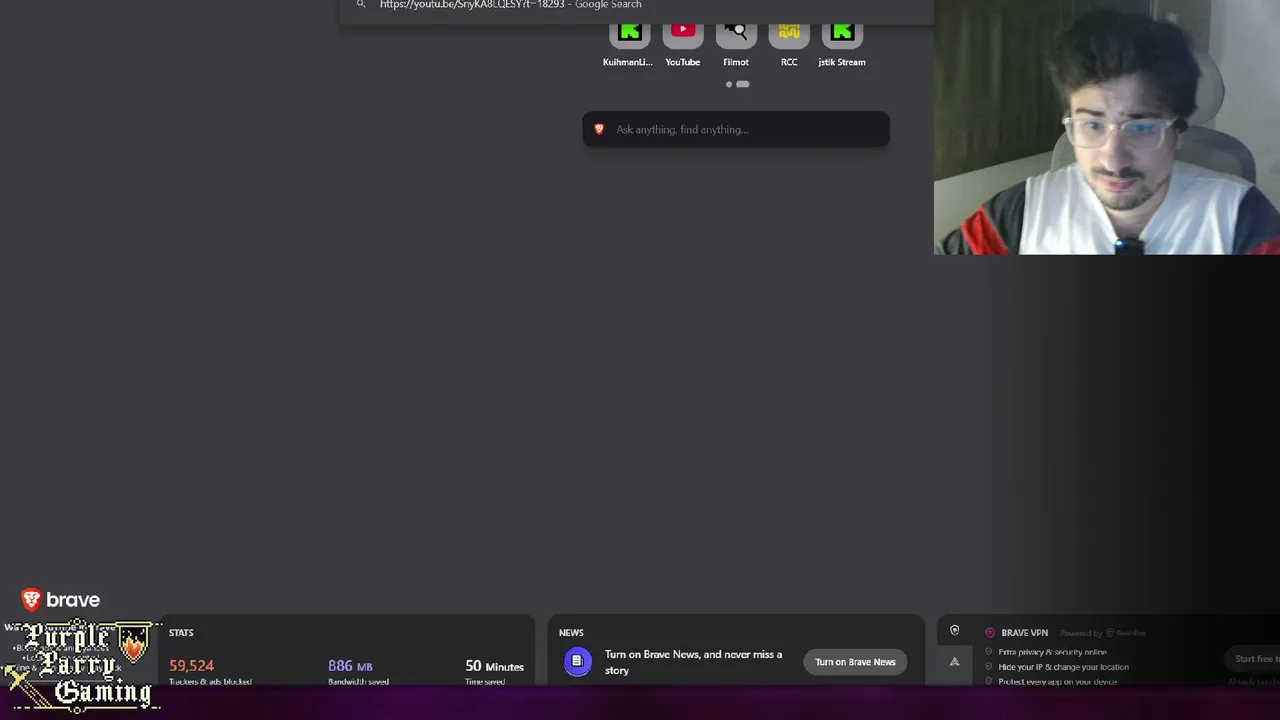Image resolution: width=1280 pixels, height=720 pixels.
Task: Click the Brave VPN logo icon
Action: click(990, 632)
